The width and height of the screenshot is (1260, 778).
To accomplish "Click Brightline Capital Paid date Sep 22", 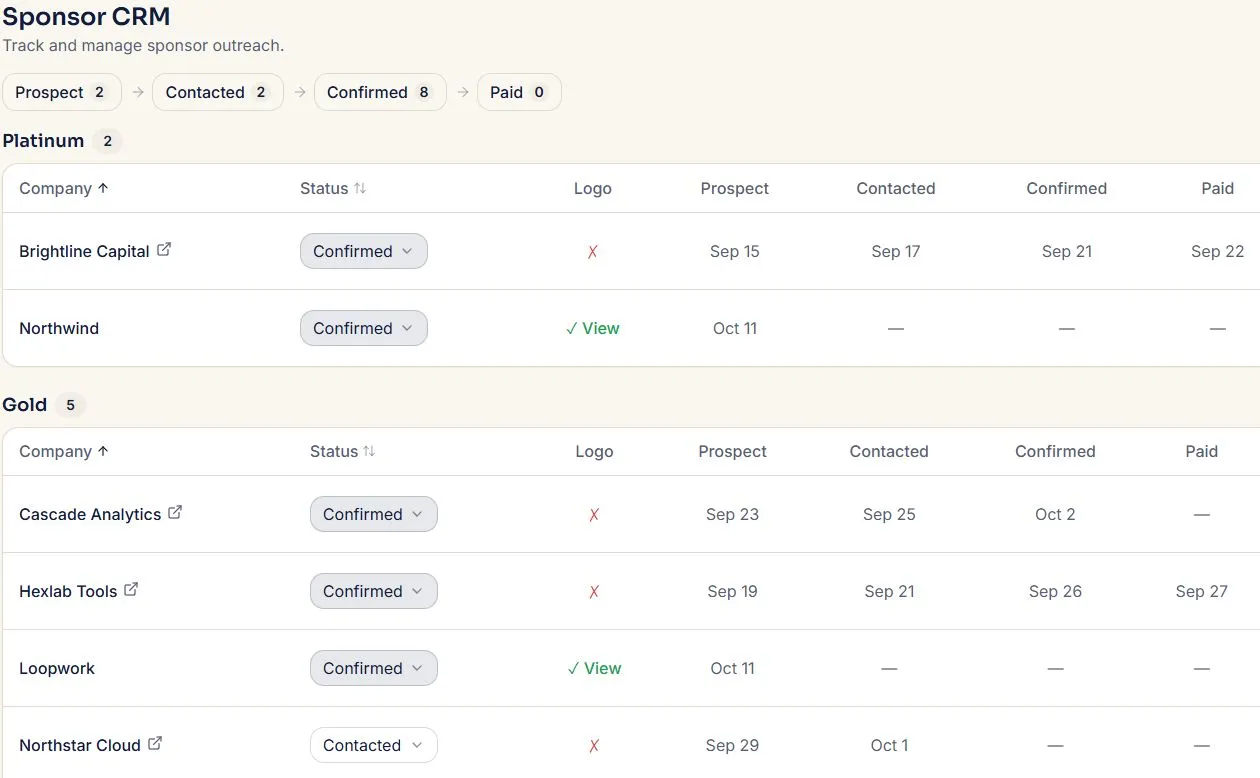I will 1217,251.
